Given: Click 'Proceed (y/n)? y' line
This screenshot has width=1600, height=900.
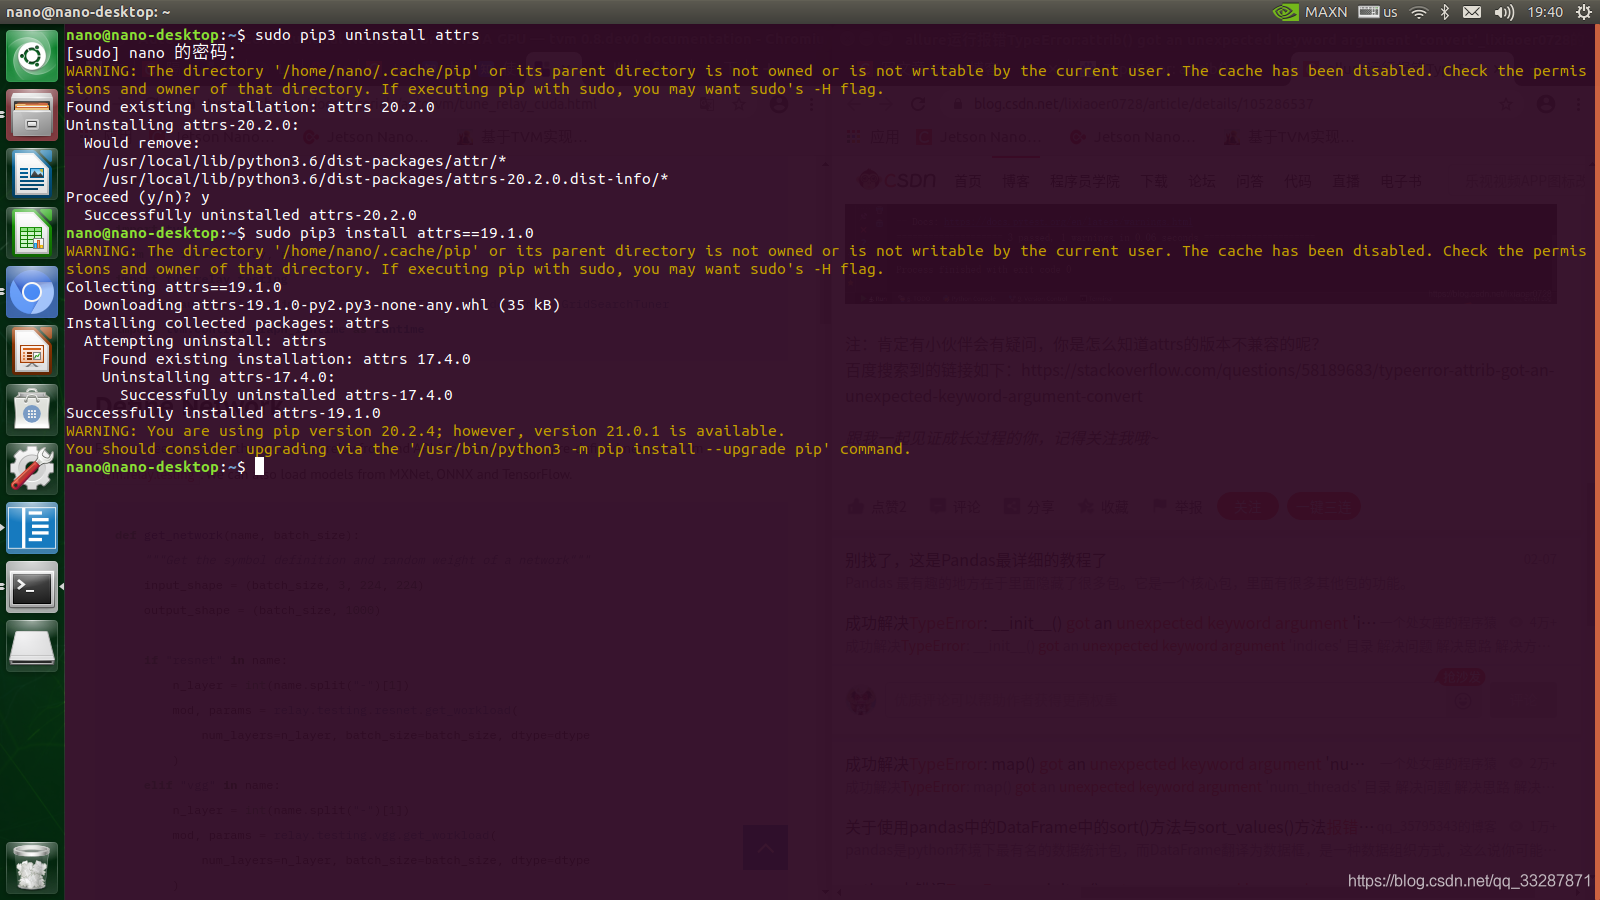Looking at the screenshot, I should 138,197.
